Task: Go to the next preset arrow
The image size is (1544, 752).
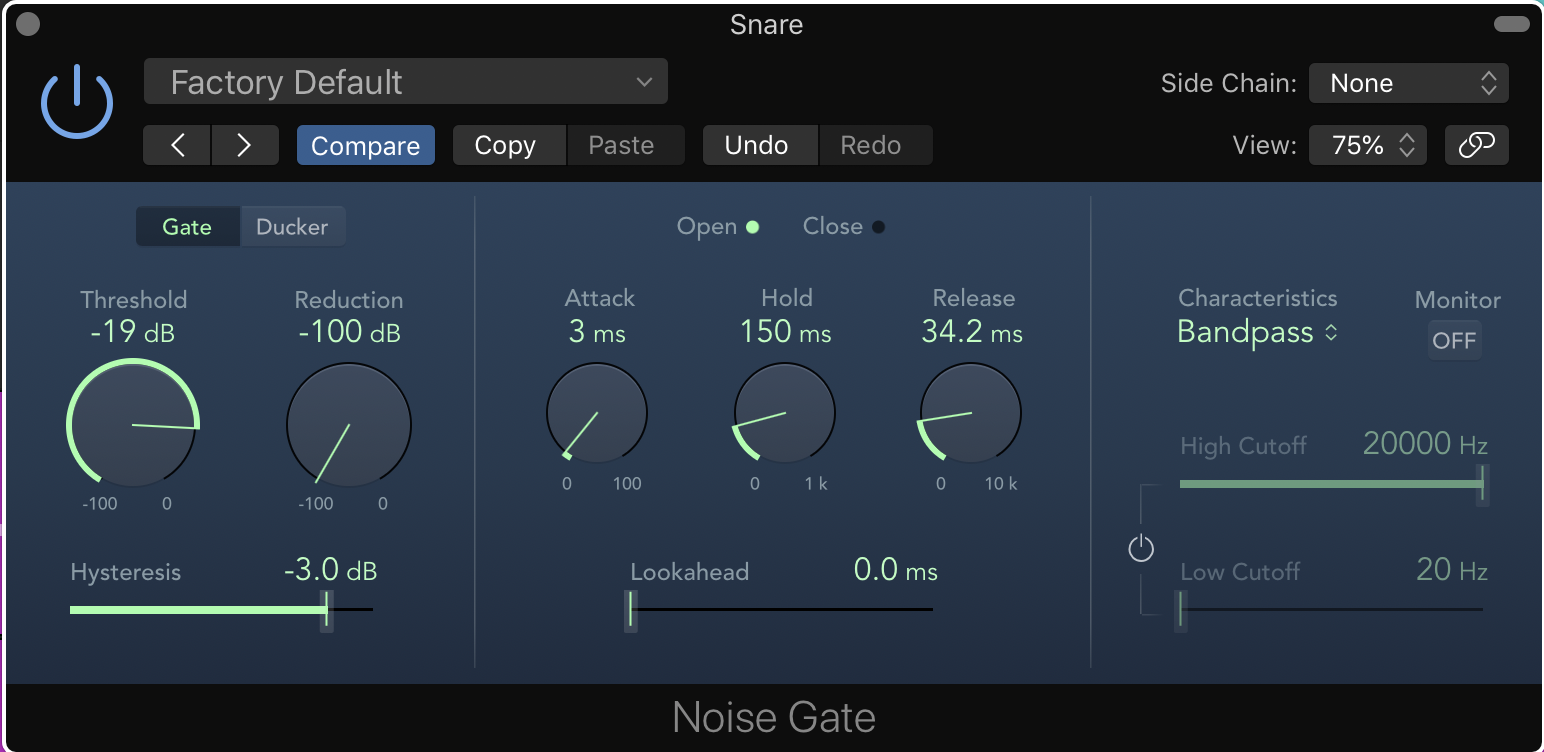Action: (244, 145)
